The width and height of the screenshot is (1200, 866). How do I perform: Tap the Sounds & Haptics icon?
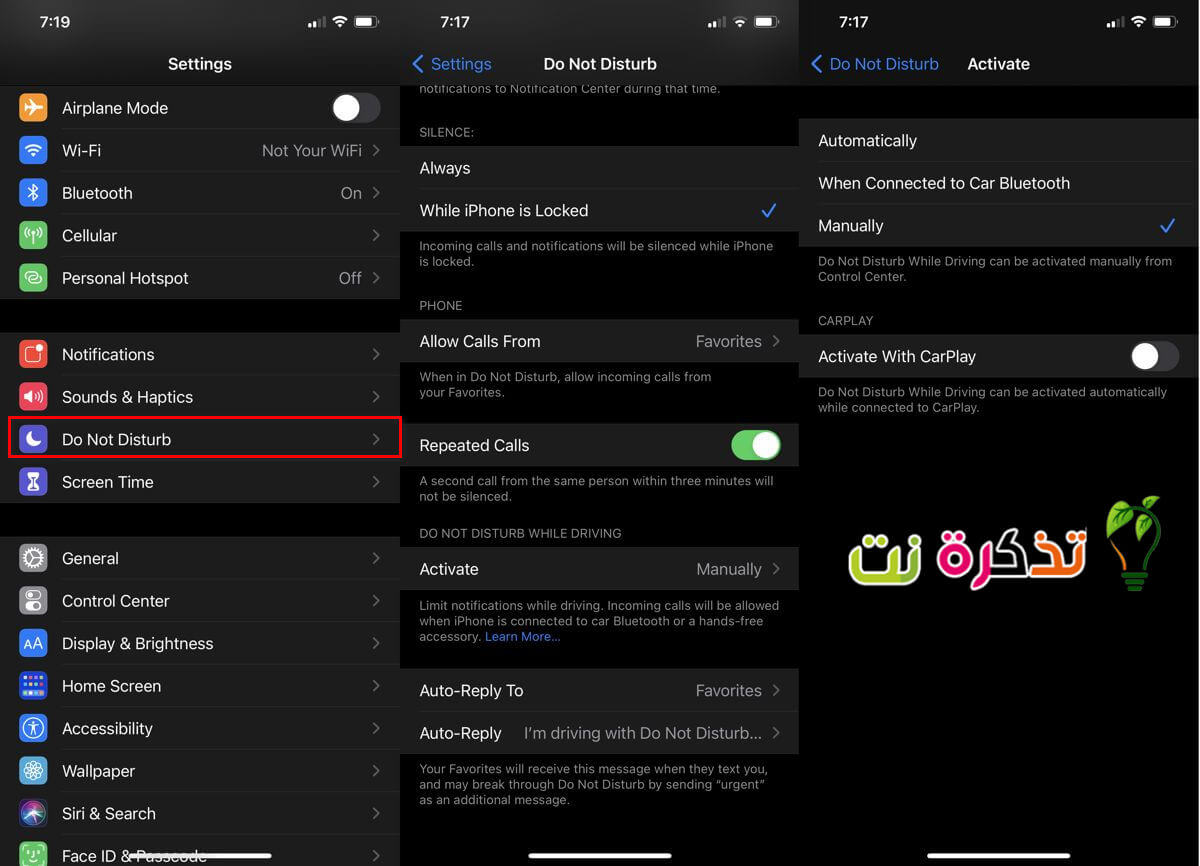coord(33,397)
